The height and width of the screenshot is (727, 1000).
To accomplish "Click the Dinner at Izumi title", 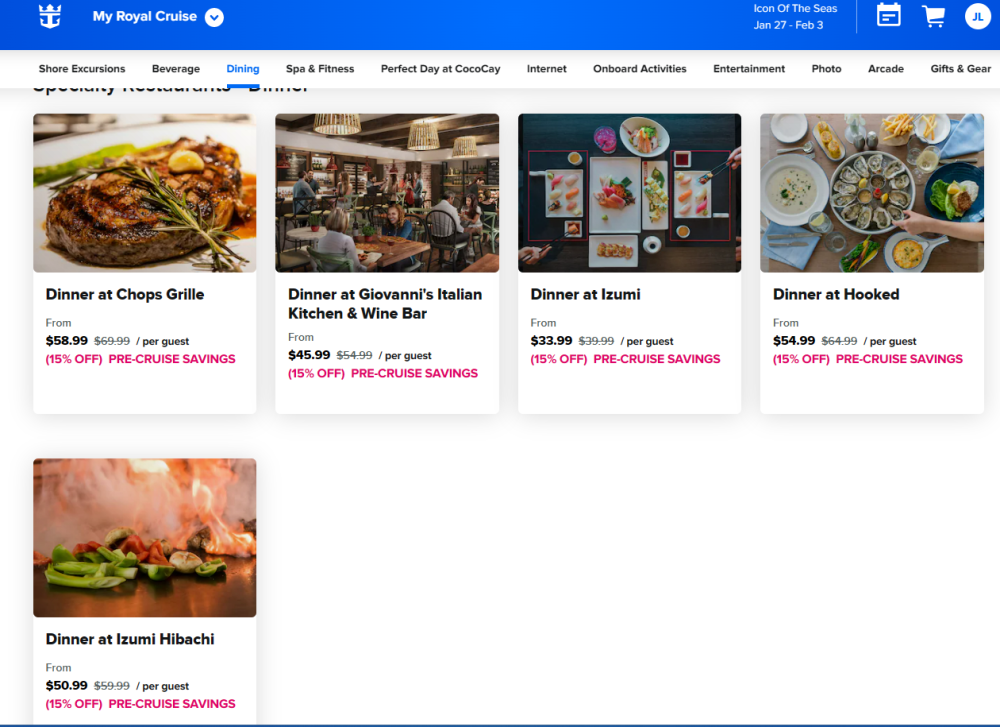I will point(585,295).
